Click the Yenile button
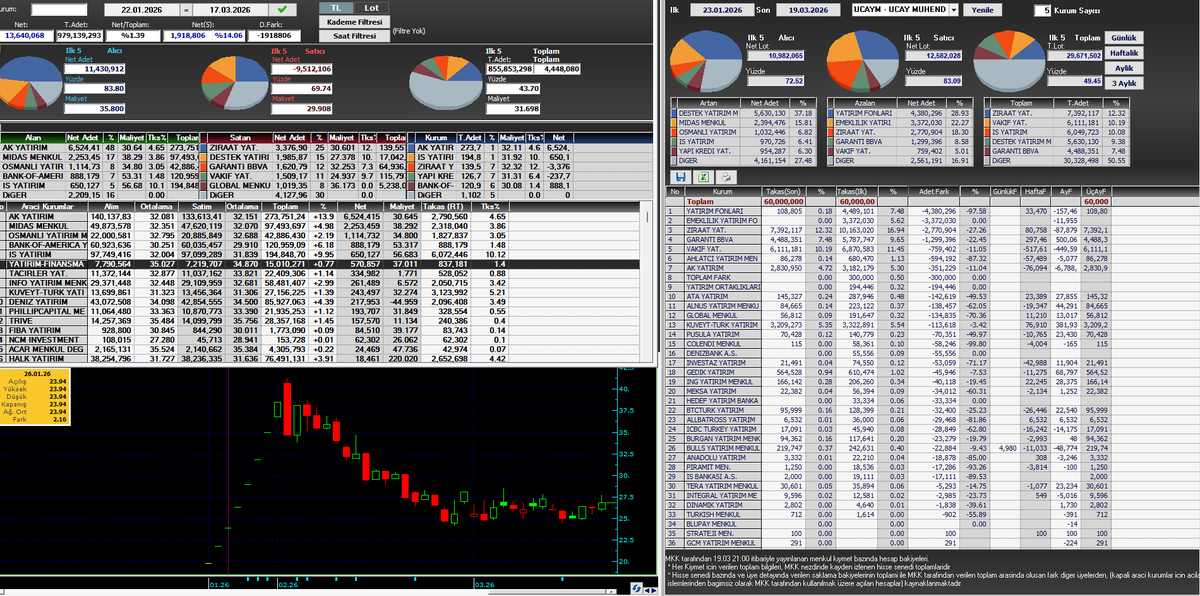The width and height of the screenshot is (1200, 596). pos(981,9)
